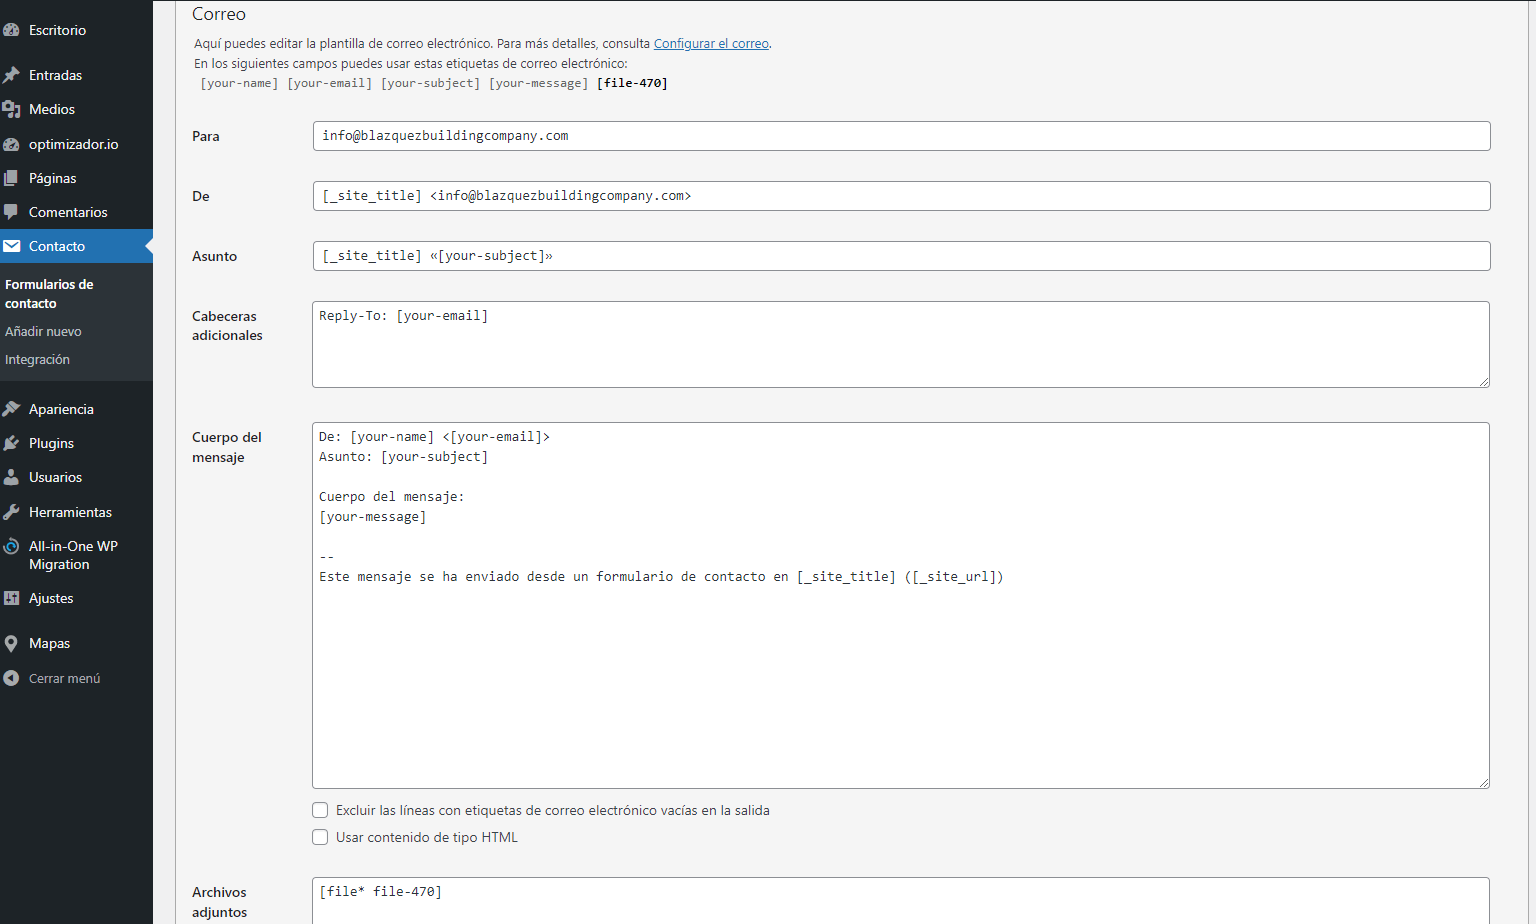Click the Herramientas wrench icon
The height and width of the screenshot is (924, 1536).
tap(11, 512)
